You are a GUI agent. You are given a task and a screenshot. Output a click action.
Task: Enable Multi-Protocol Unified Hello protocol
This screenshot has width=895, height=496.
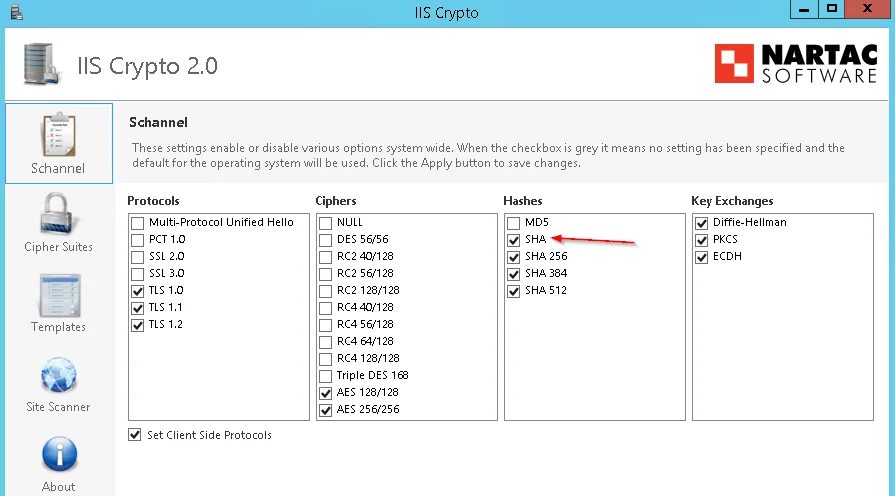[x=137, y=223]
